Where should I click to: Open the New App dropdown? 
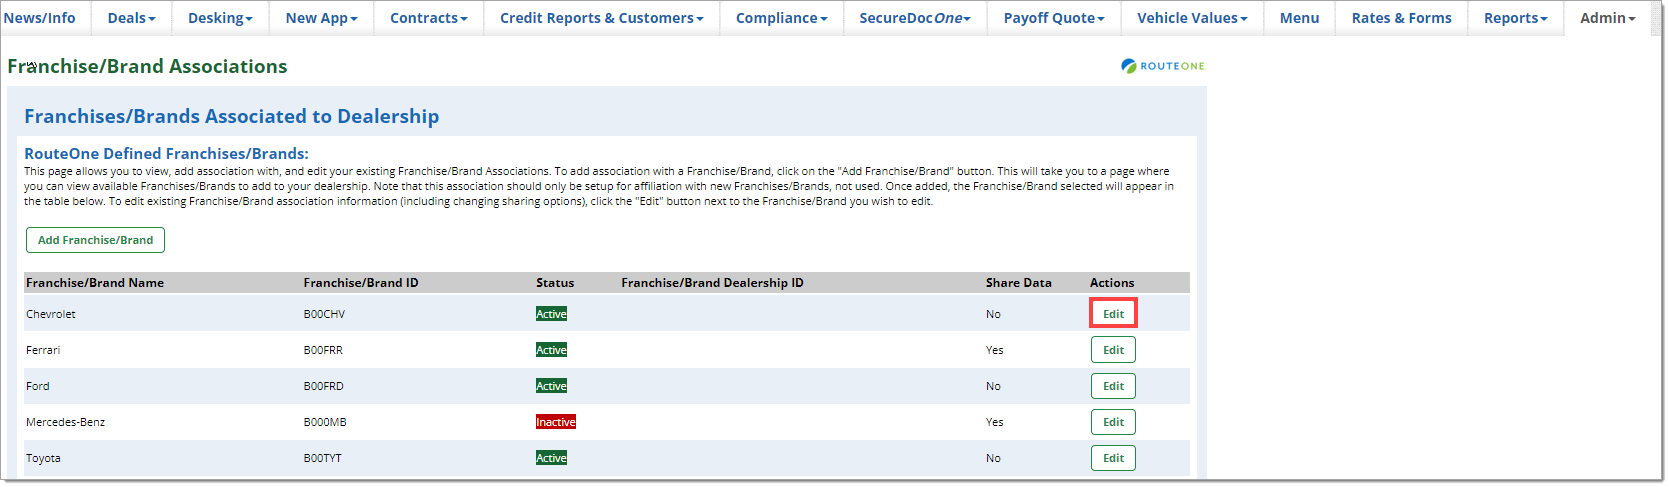pyautogui.click(x=321, y=18)
